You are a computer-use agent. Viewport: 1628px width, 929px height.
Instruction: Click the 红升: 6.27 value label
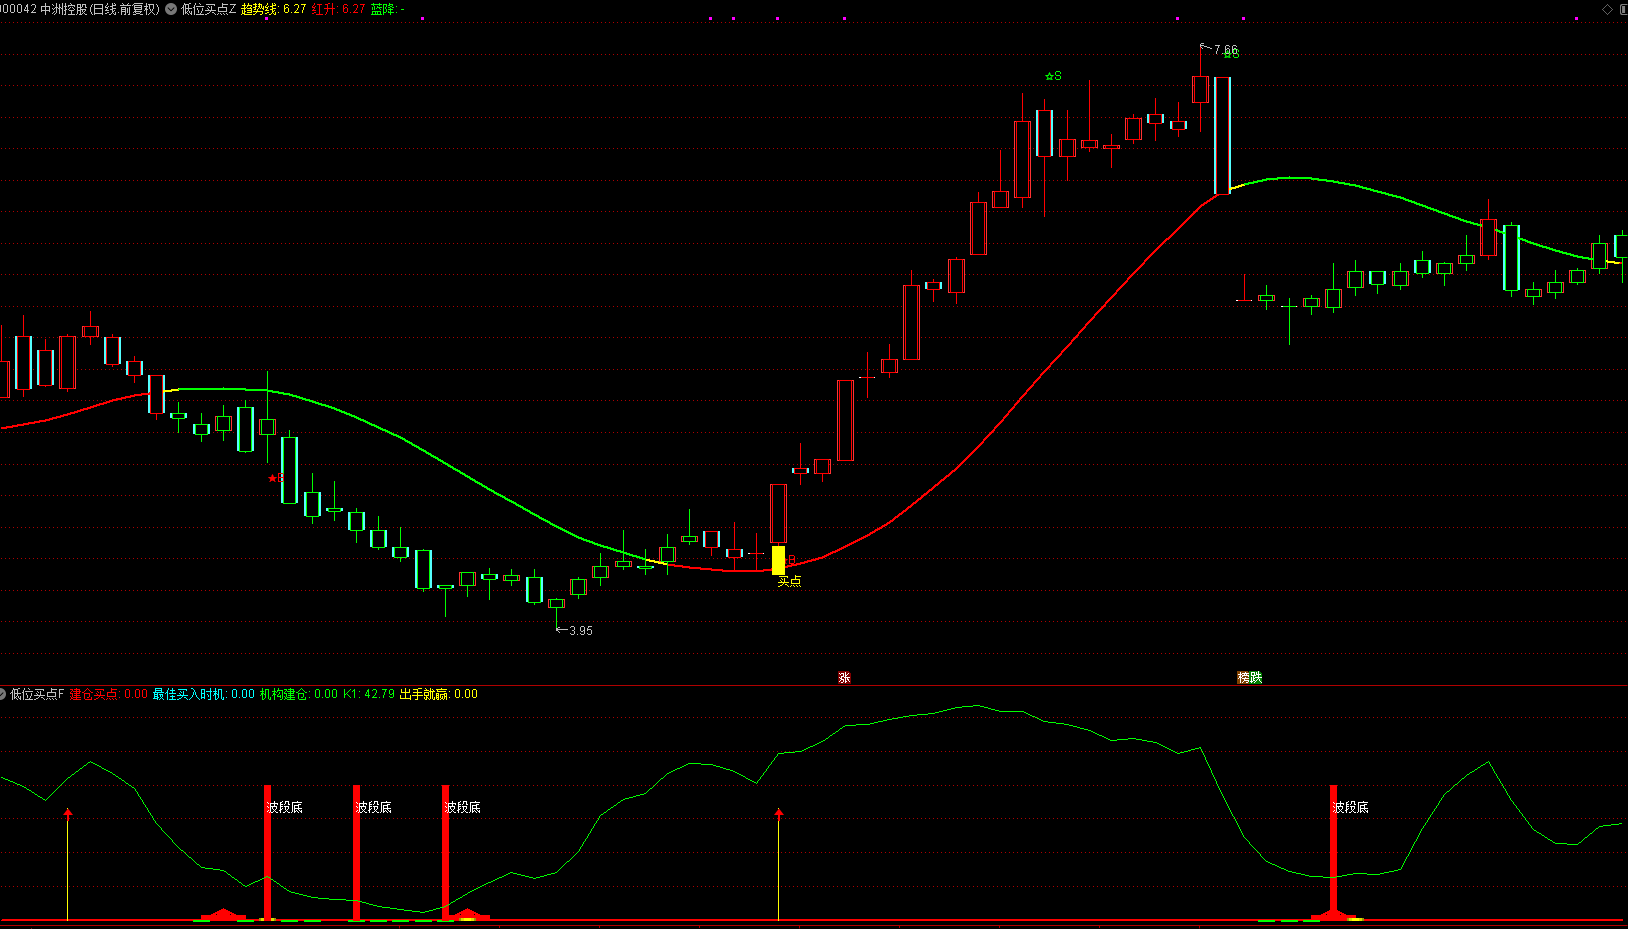[338, 9]
